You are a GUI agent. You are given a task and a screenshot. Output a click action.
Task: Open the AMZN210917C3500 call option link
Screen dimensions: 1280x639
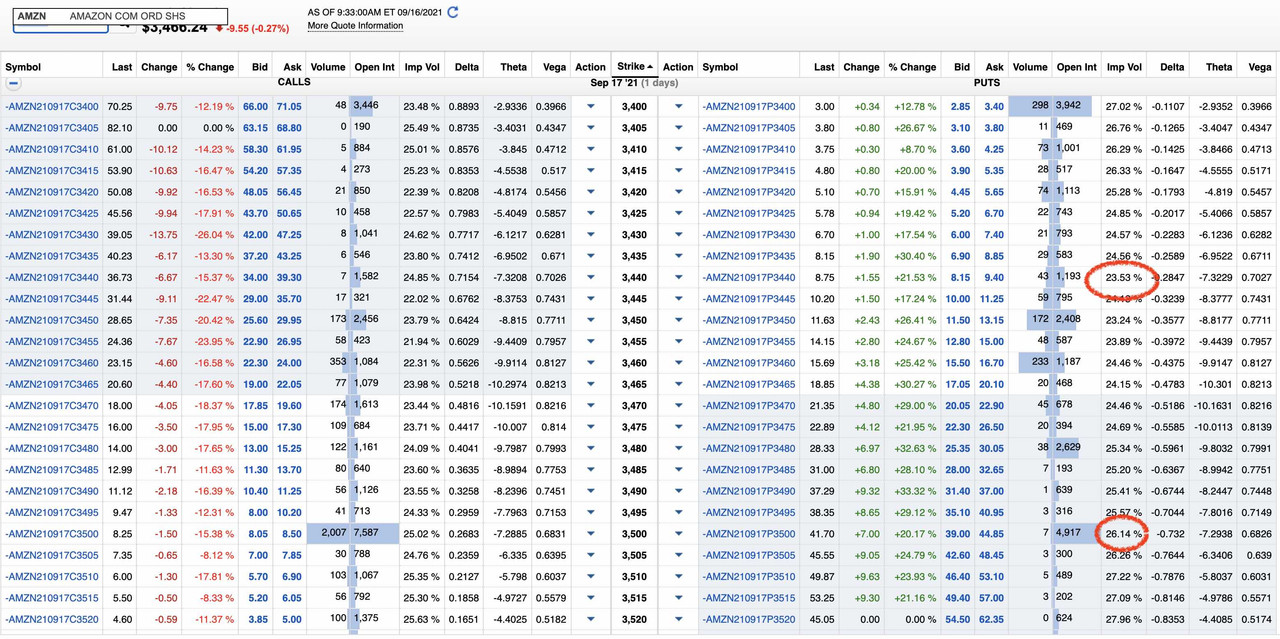[52, 534]
